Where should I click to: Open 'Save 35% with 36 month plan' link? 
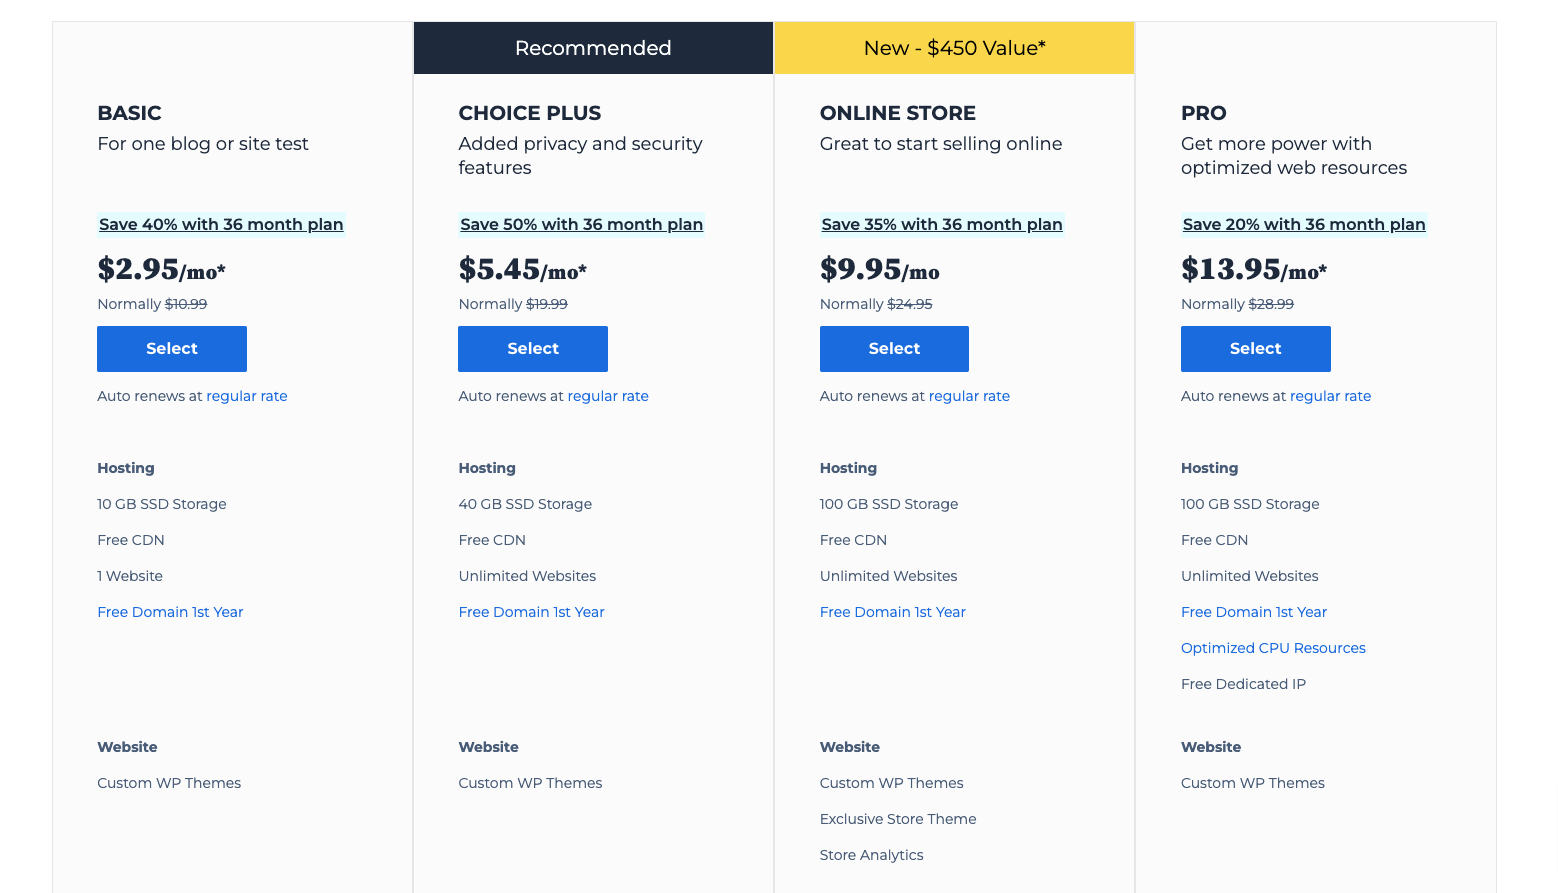click(x=941, y=224)
